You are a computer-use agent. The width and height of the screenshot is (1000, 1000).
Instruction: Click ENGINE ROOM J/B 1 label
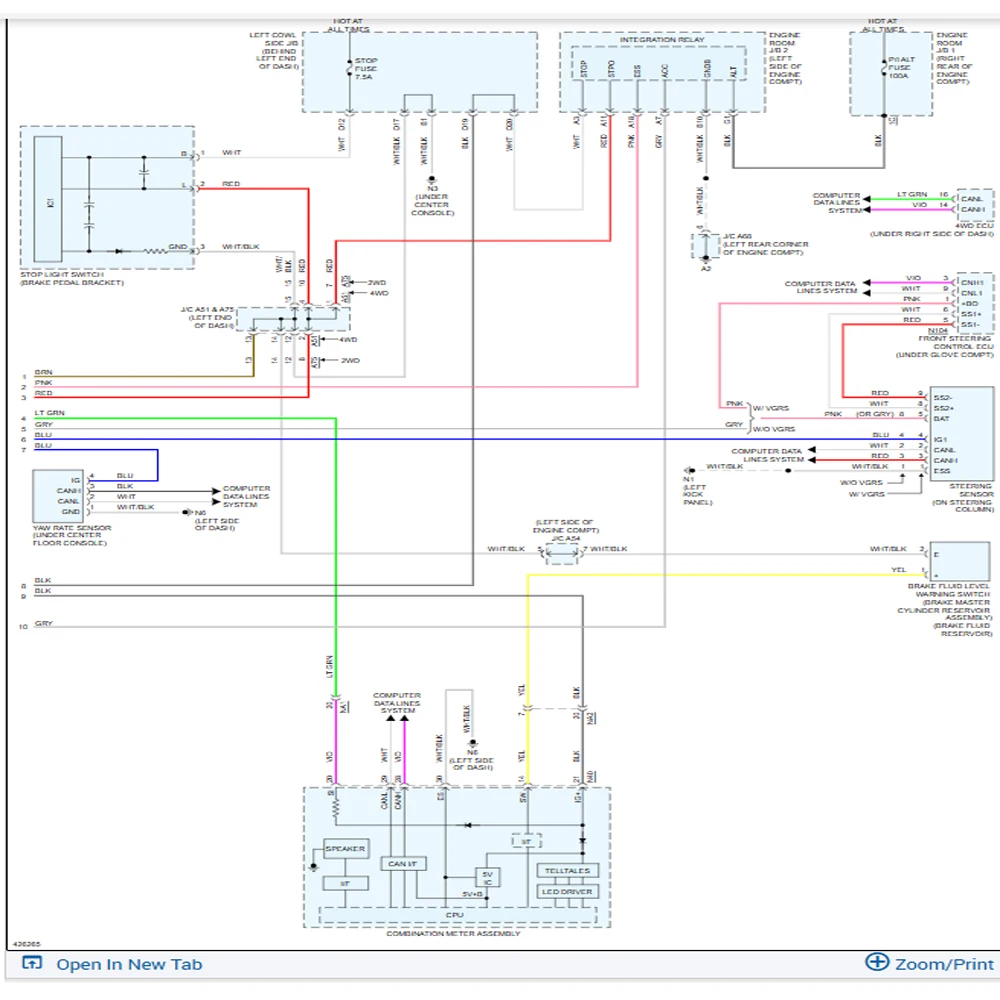[x=953, y=58]
